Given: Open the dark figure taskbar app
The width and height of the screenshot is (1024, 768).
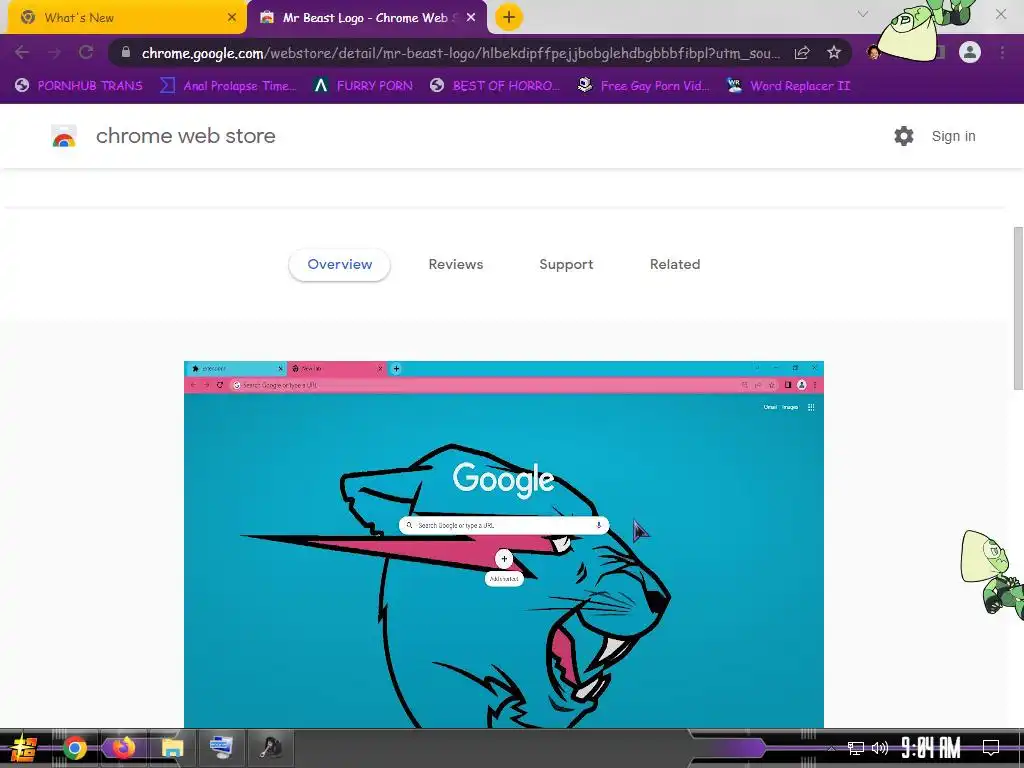Looking at the screenshot, I should 270,748.
